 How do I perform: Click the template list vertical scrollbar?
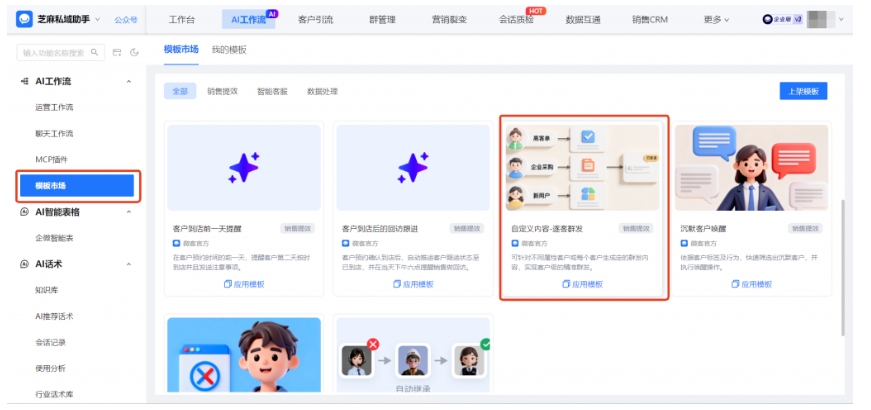(843, 268)
